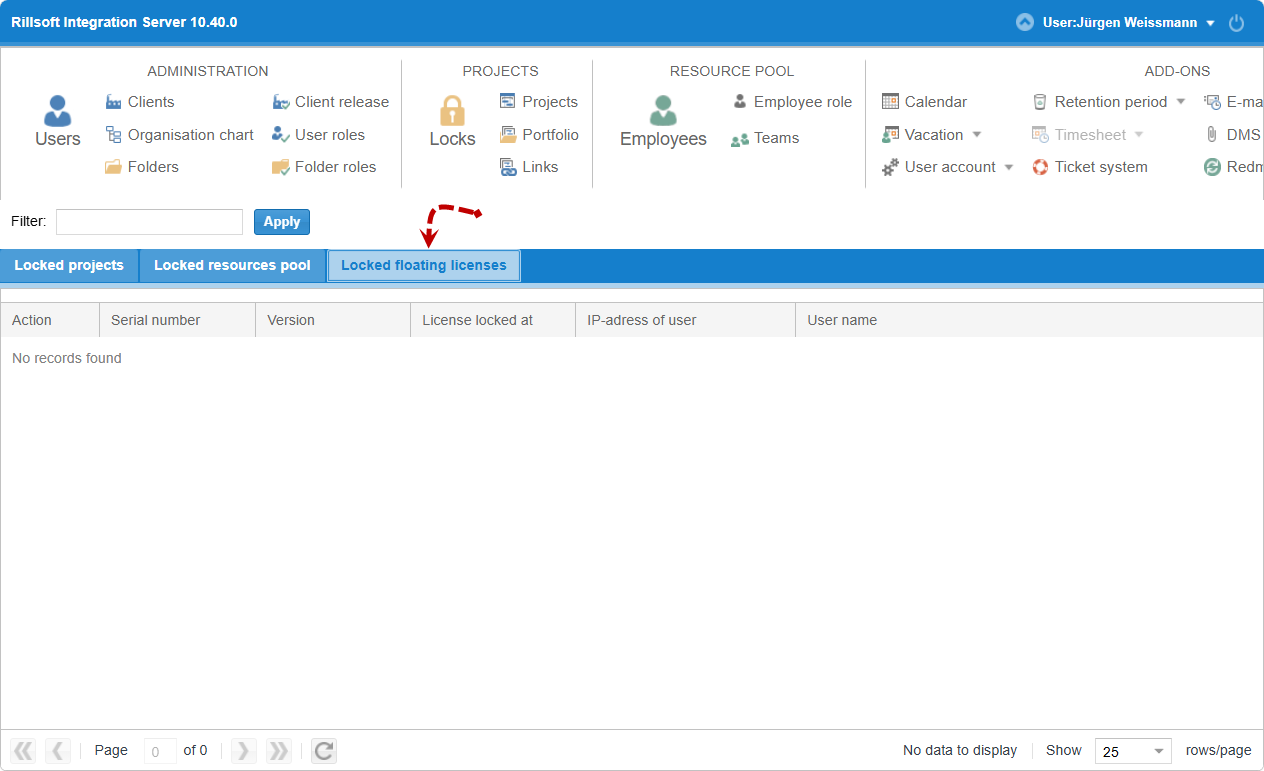
Task: Open the Folders icon under Administration
Action: click(x=113, y=167)
